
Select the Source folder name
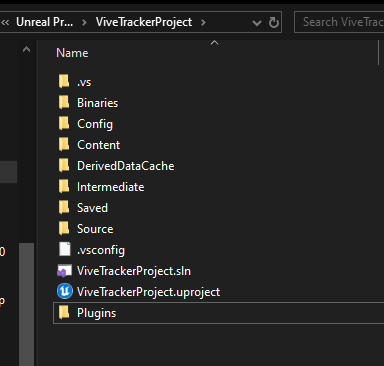point(95,229)
